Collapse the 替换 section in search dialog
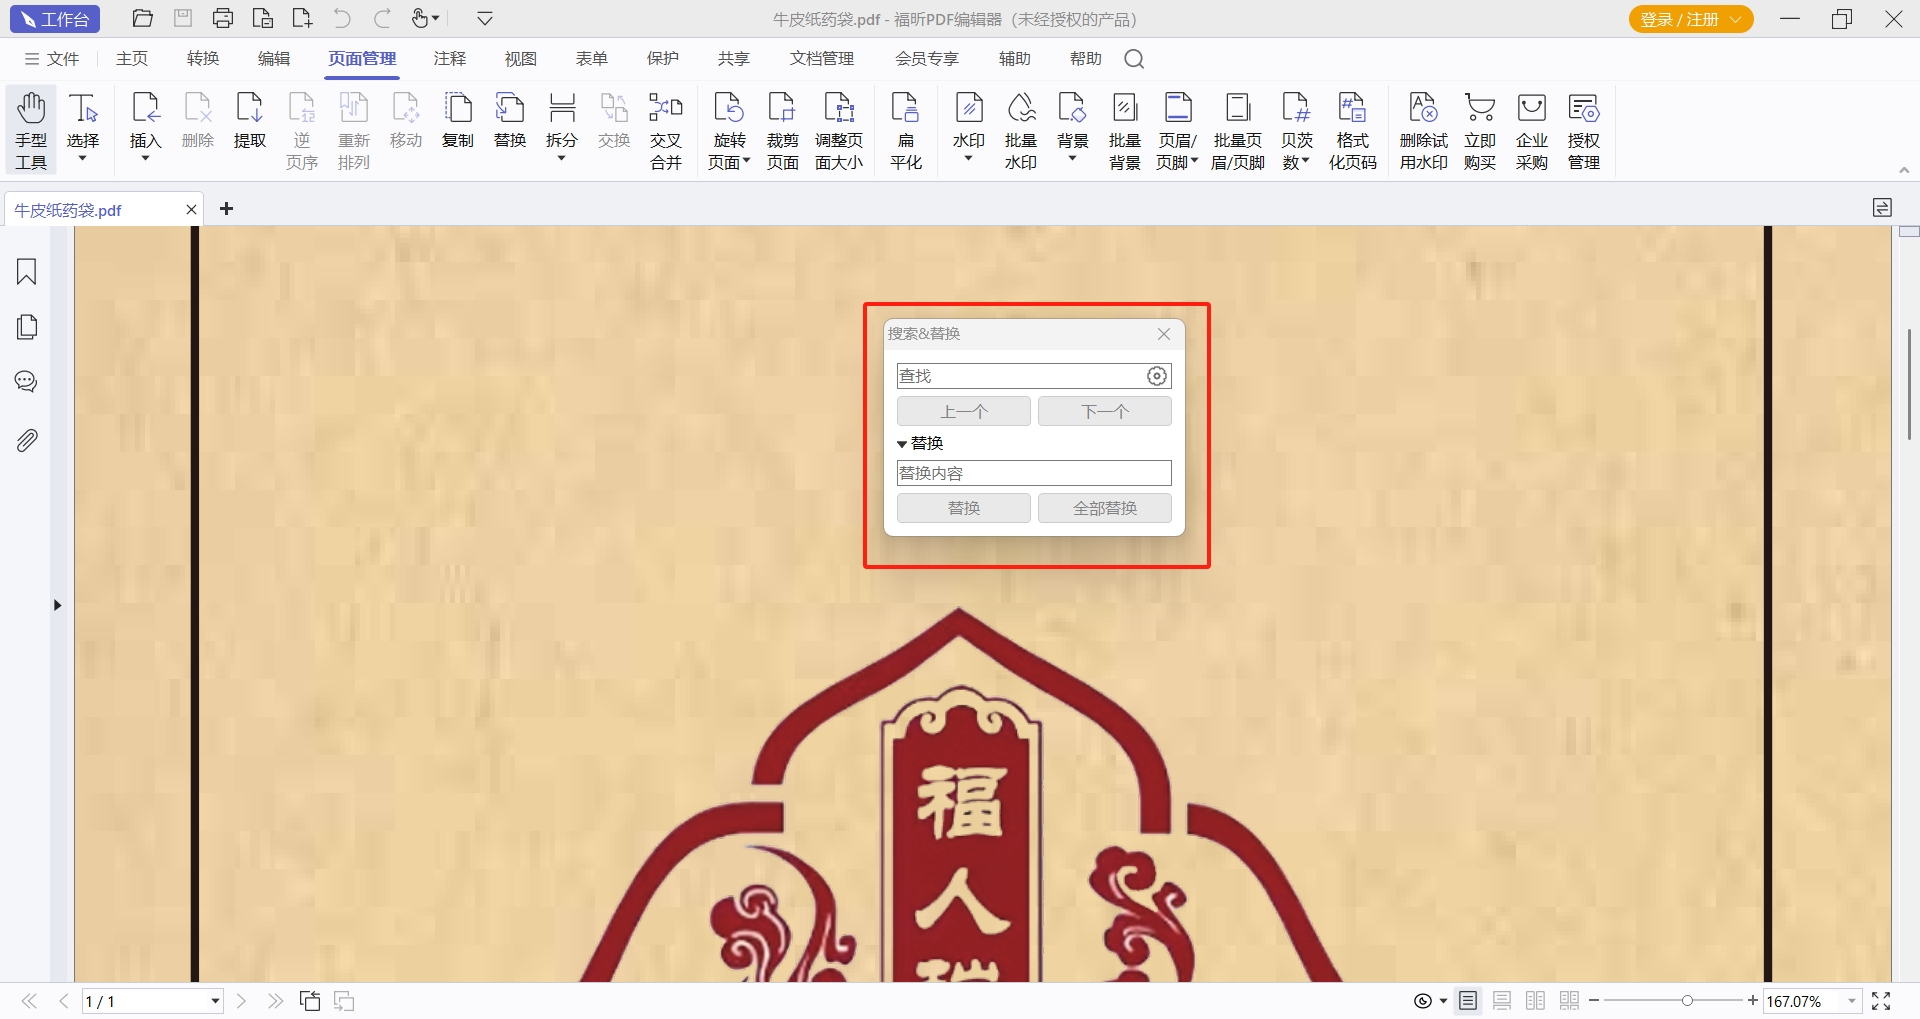This screenshot has height=1019, width=1920. 902,444
